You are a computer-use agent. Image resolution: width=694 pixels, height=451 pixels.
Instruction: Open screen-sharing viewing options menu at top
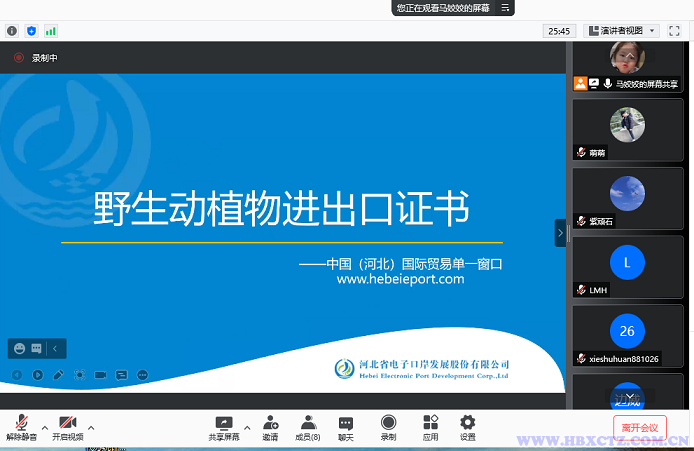tap(506, 7)
